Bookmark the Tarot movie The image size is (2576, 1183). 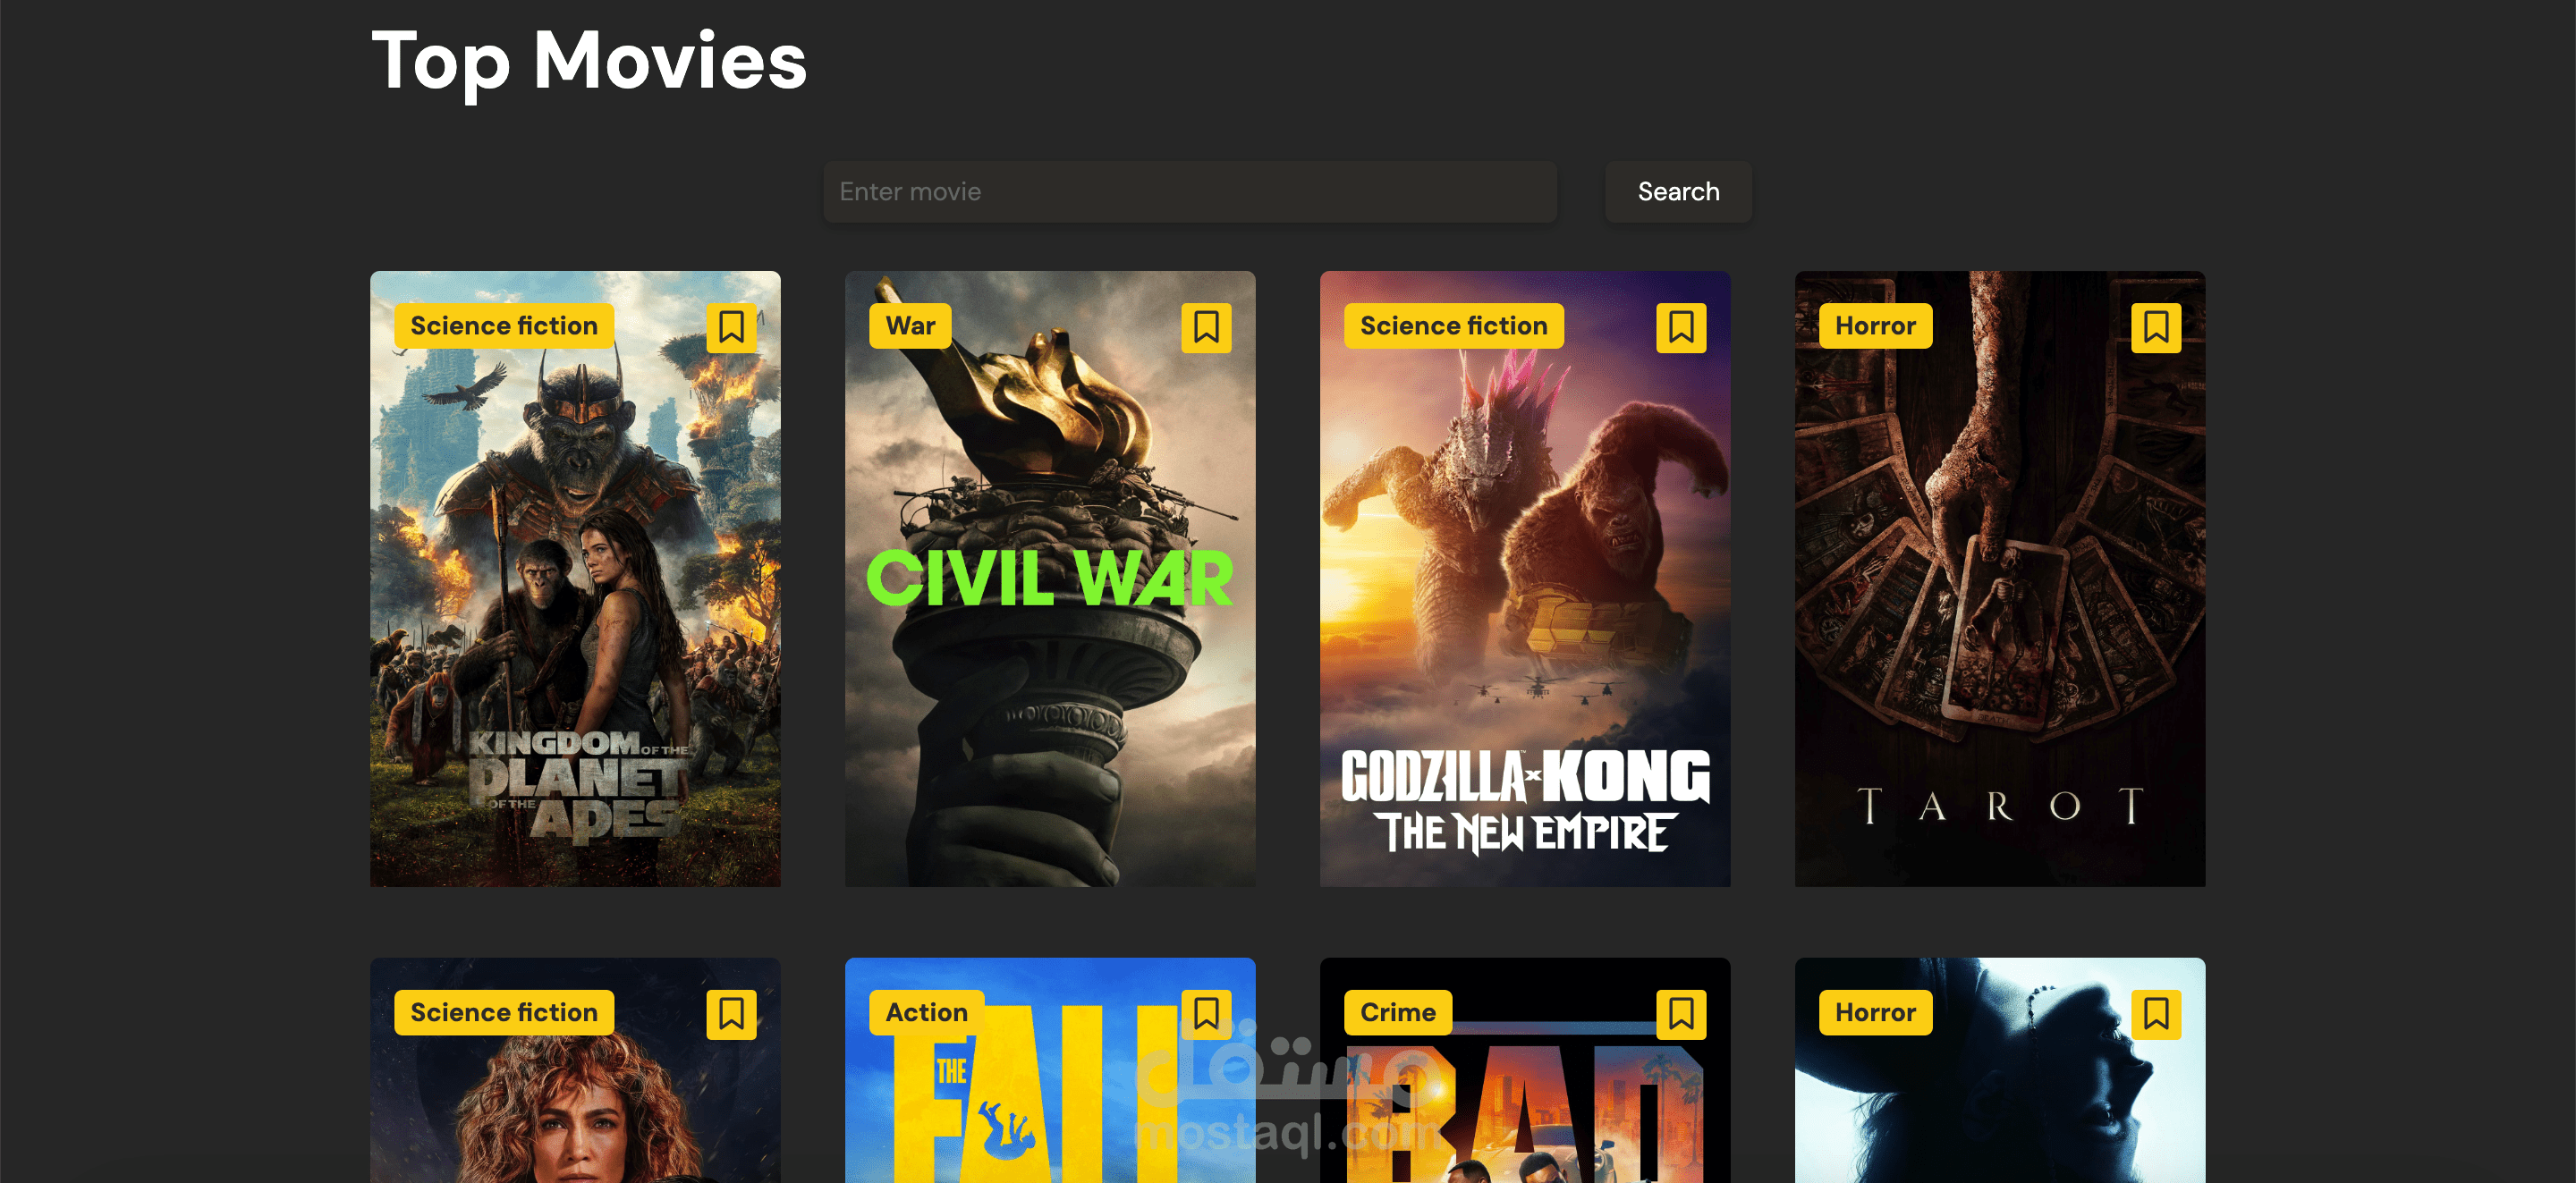[2156, 327]
